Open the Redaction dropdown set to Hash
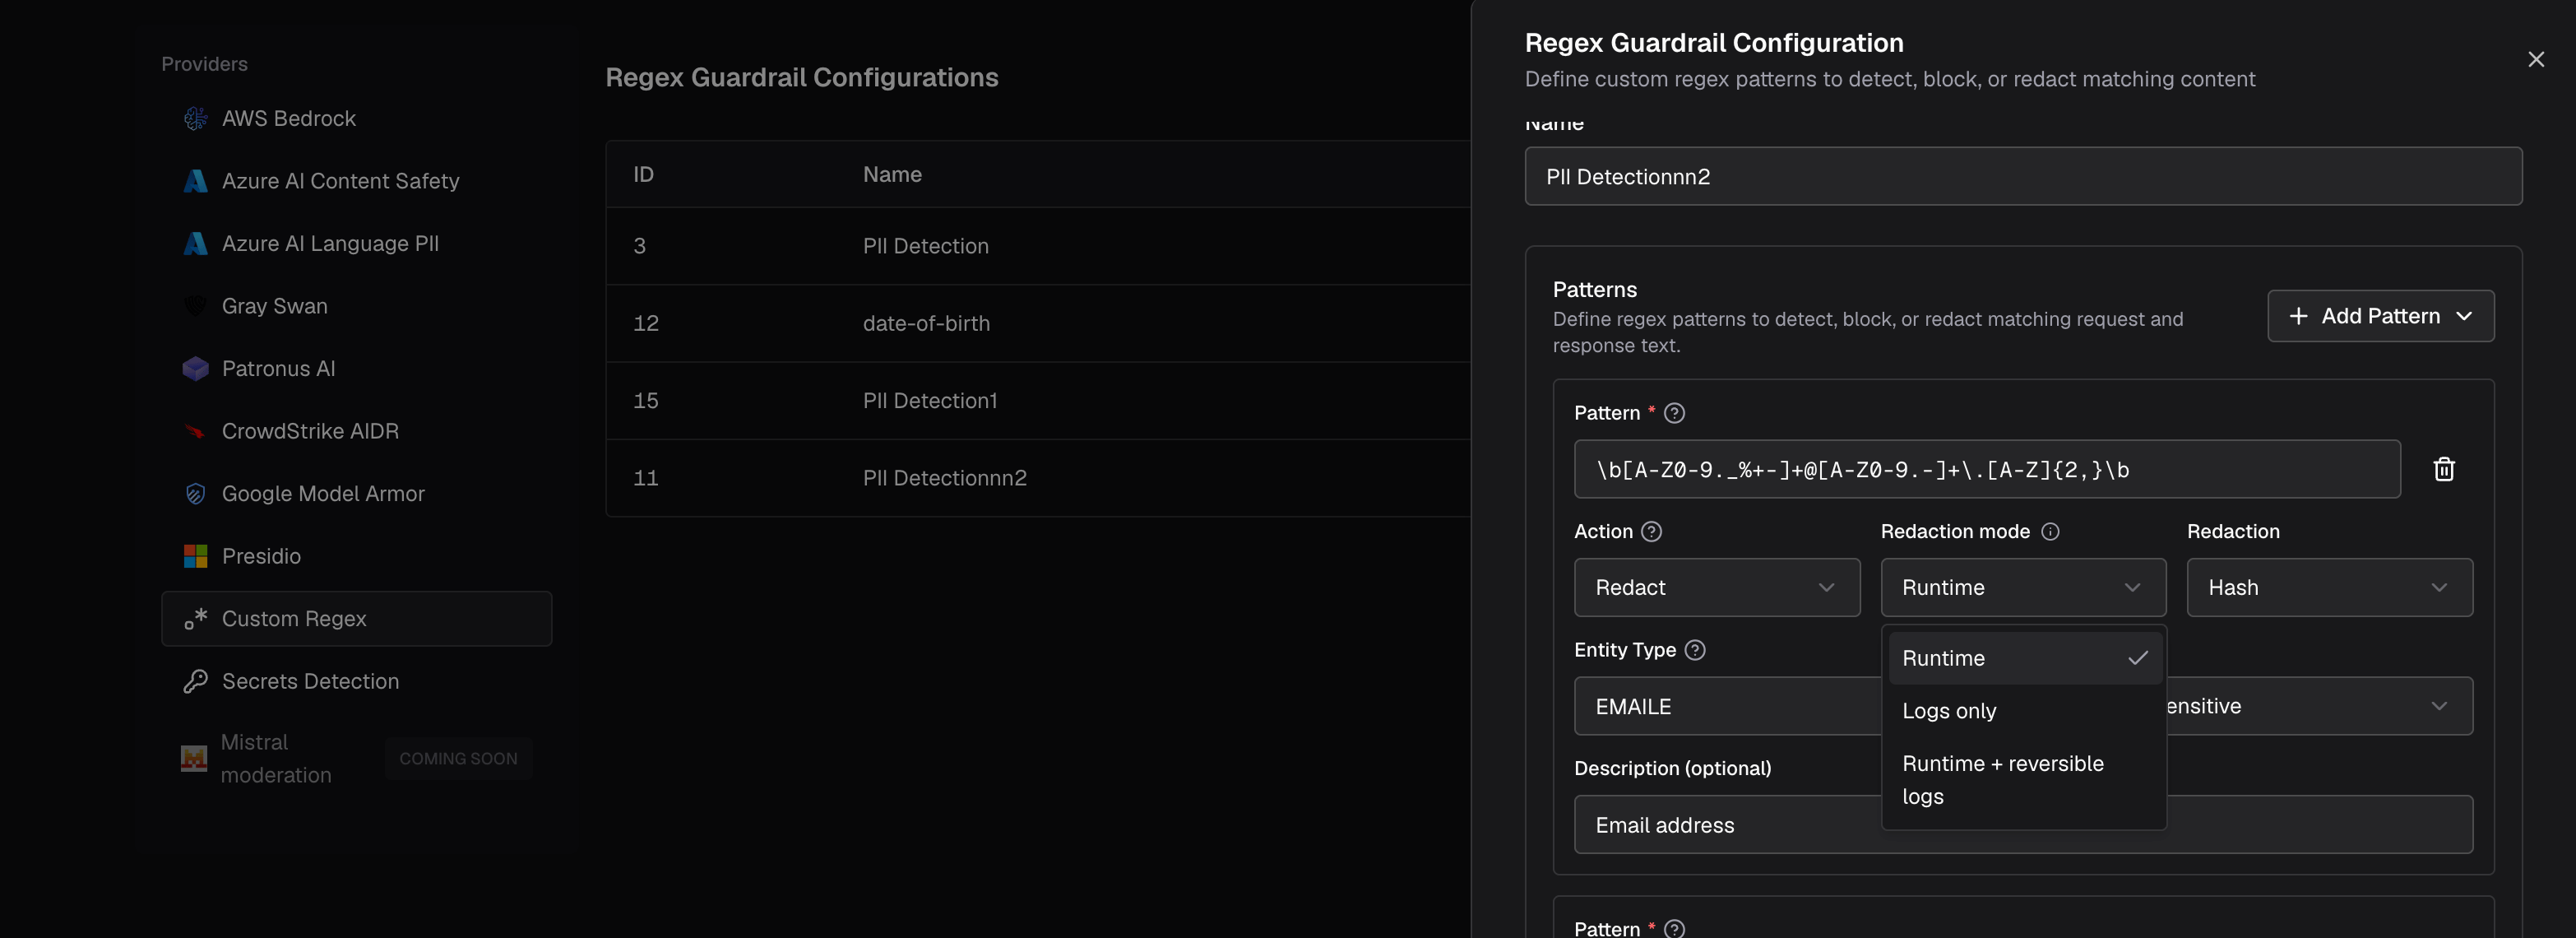Screen dimensions: 2576x938 (2329, 588)
